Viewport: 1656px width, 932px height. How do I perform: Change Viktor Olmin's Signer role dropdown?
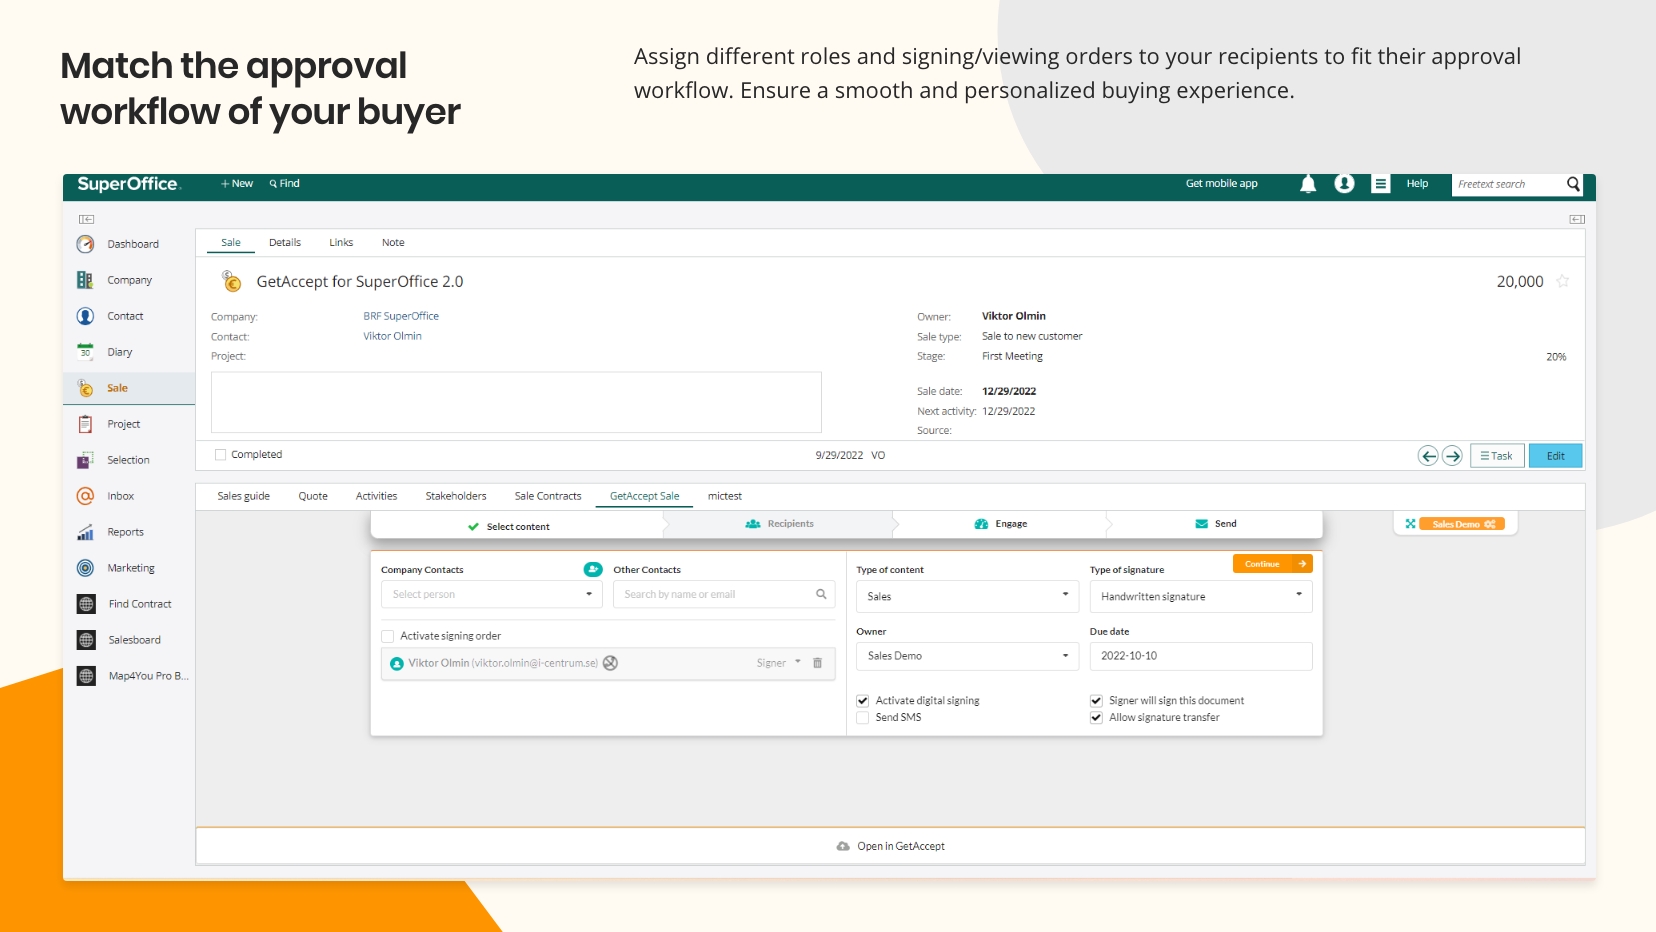[x=779, y=663]
